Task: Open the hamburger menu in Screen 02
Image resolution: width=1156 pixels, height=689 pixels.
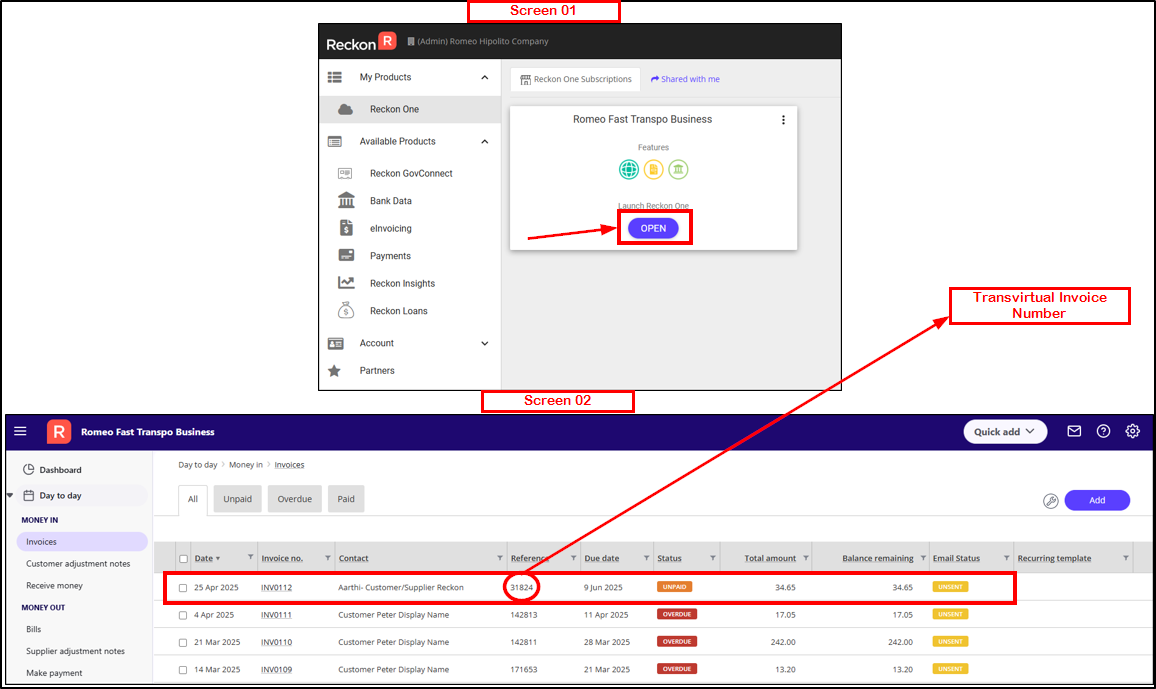Action: point(21,431)
